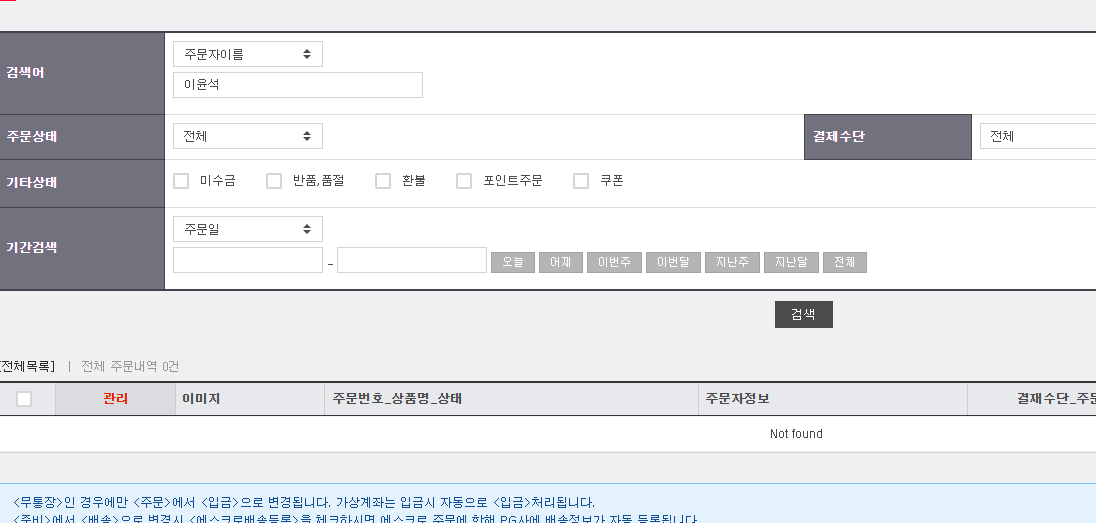1096x523 pixels.
Task: Choose the 이번주 period button
Action: 614,262
